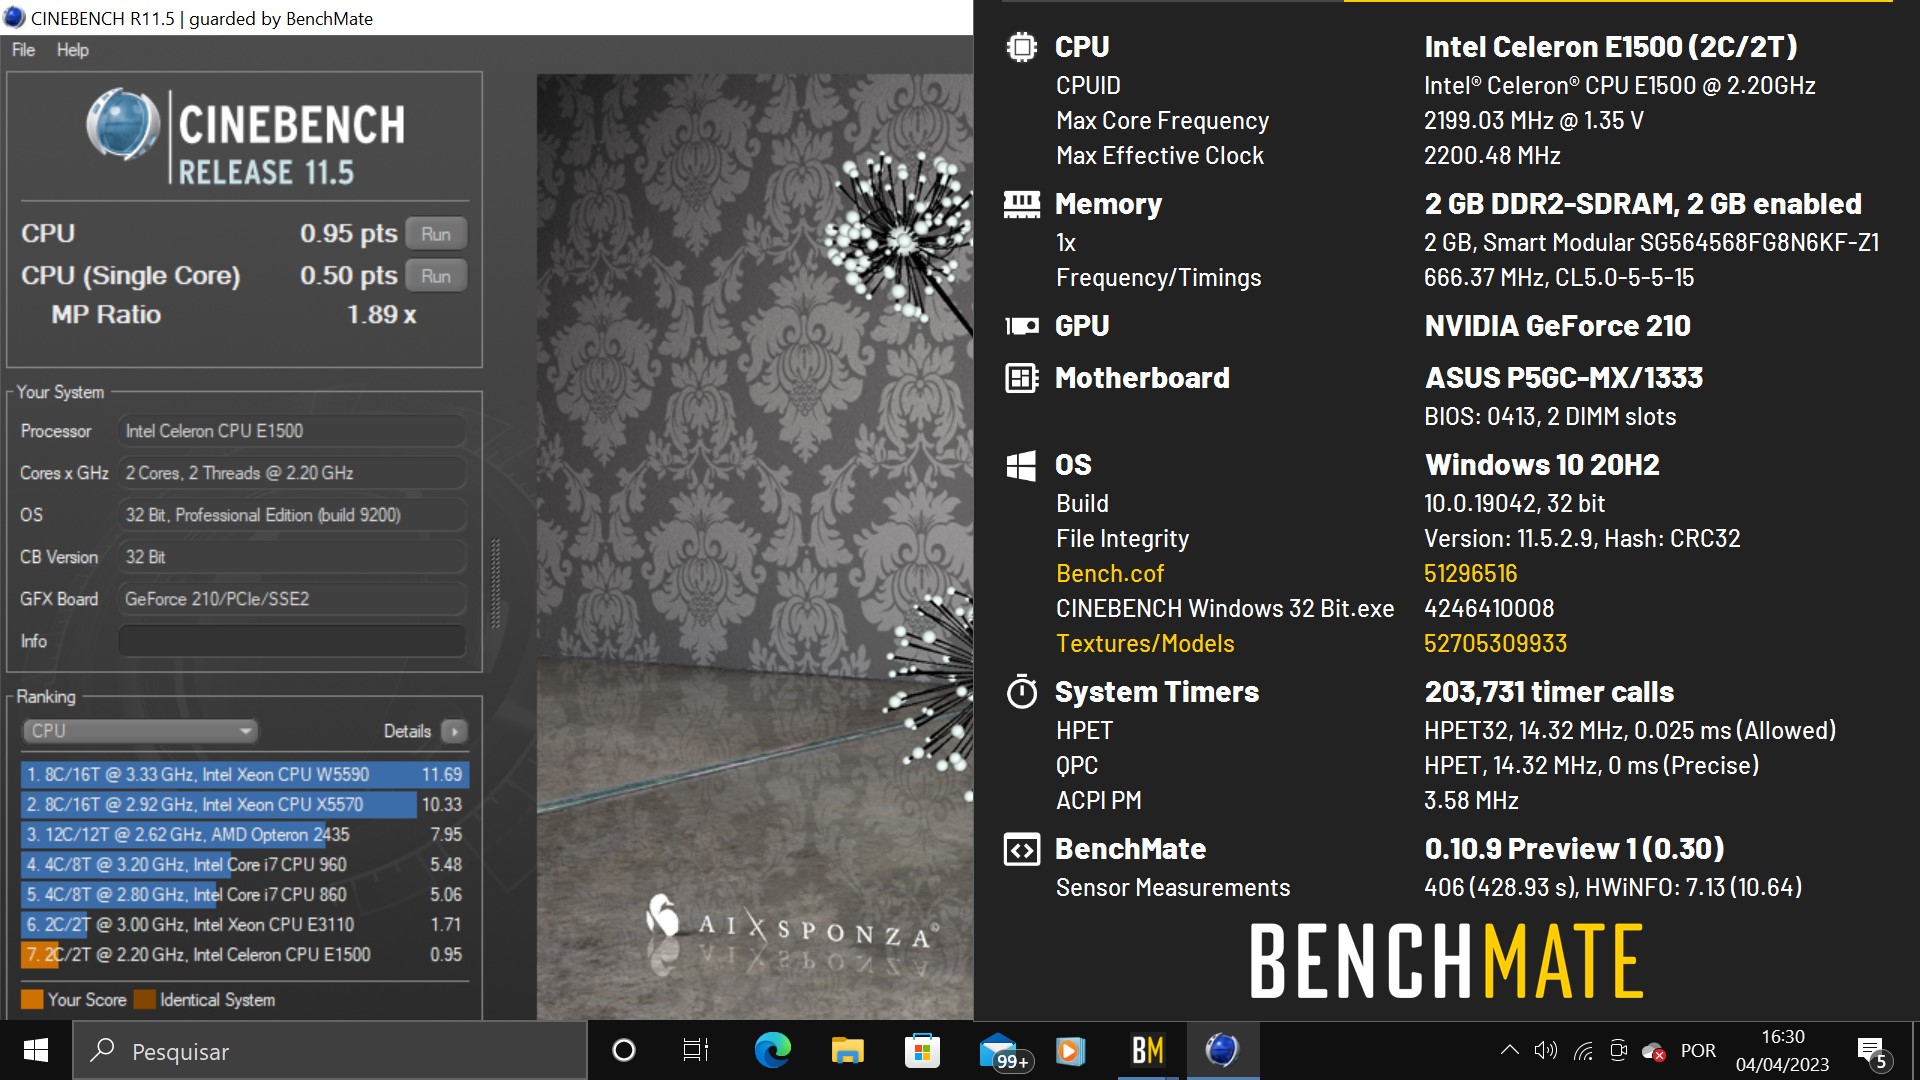The height and width of the screenshot is (1080, 1920).
Task: Open the clock showing 16:30 04/04/2023
Action: [1782, 1051]
